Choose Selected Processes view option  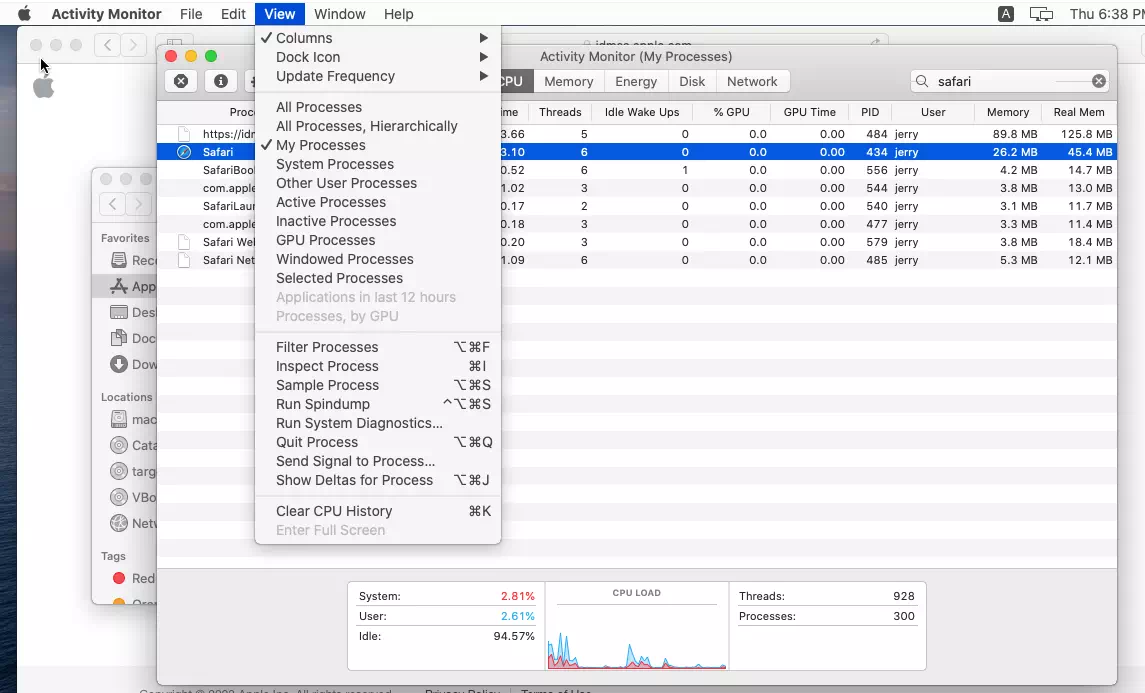pyautogui.click(x=378, y=278)
